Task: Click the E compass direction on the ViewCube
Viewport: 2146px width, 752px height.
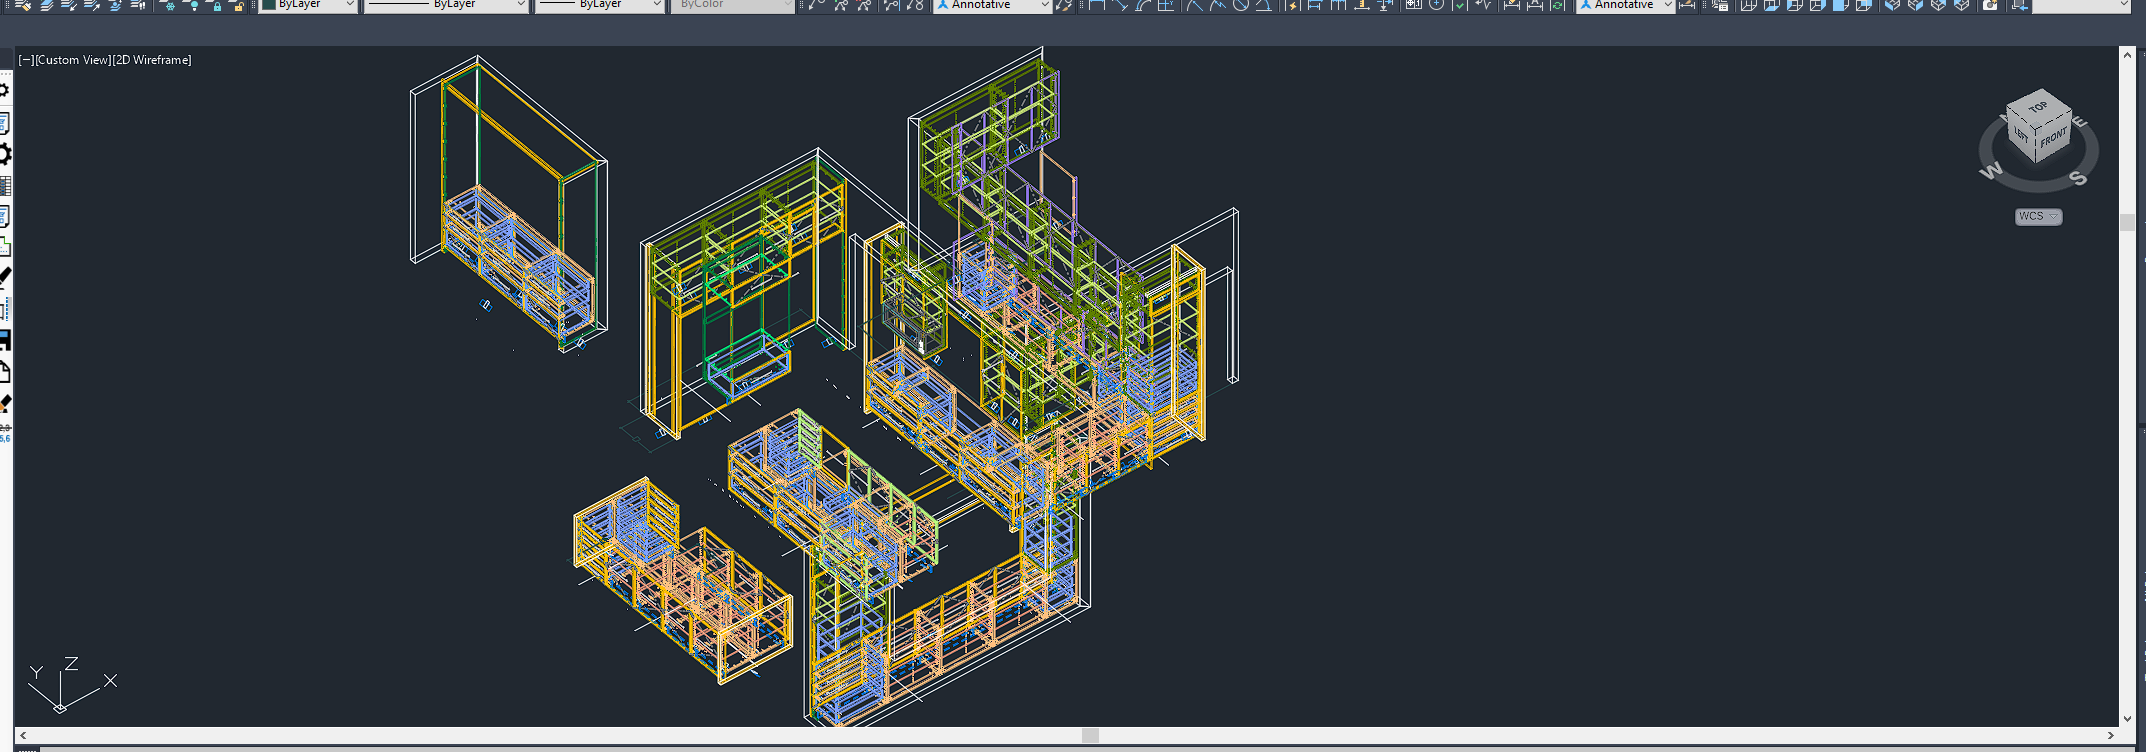Action: (x=2080, y=122)
